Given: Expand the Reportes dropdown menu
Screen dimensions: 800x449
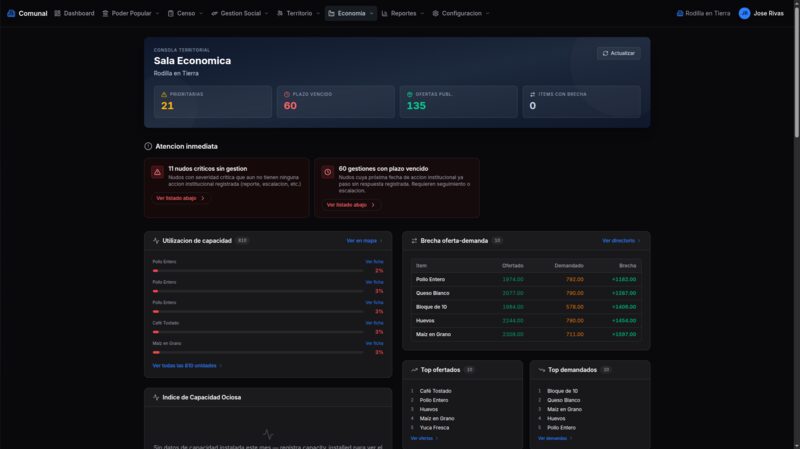Looking at the screenshot, I should (403, 13).
